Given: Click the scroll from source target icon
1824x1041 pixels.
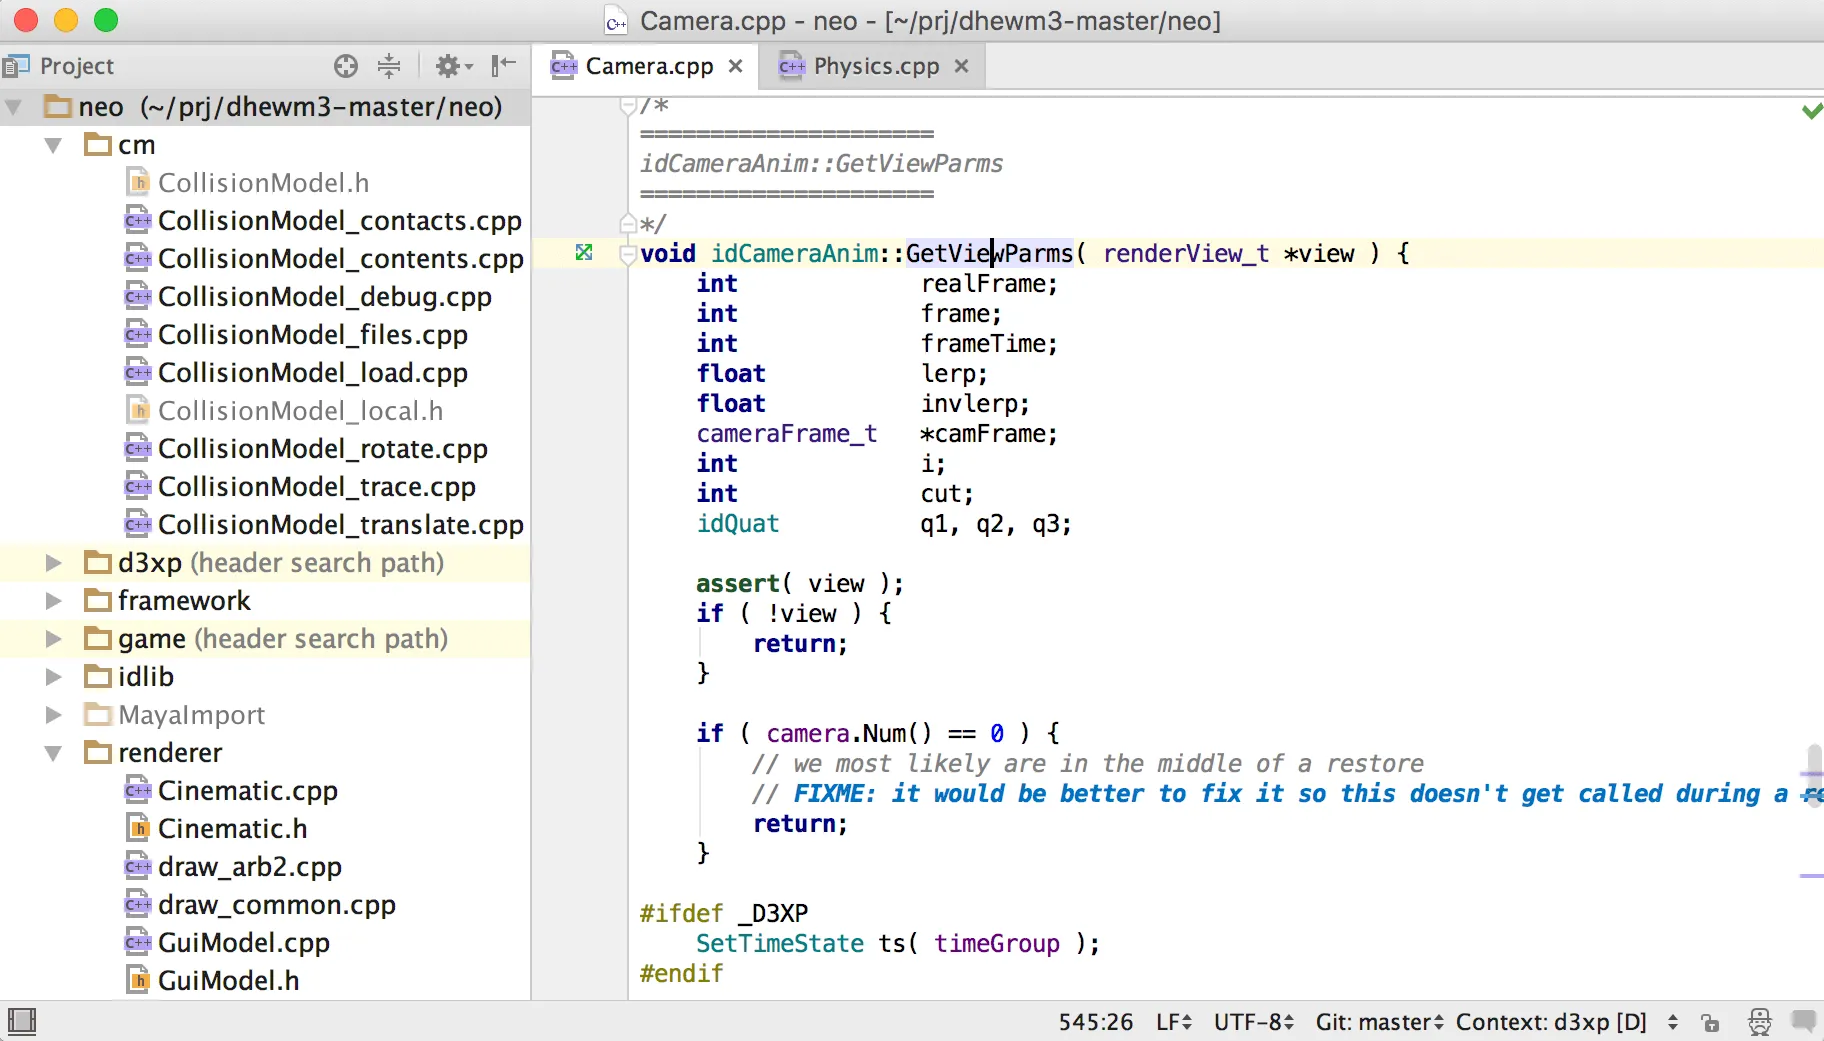Looking at the screenshot, I should coord(346,66).
